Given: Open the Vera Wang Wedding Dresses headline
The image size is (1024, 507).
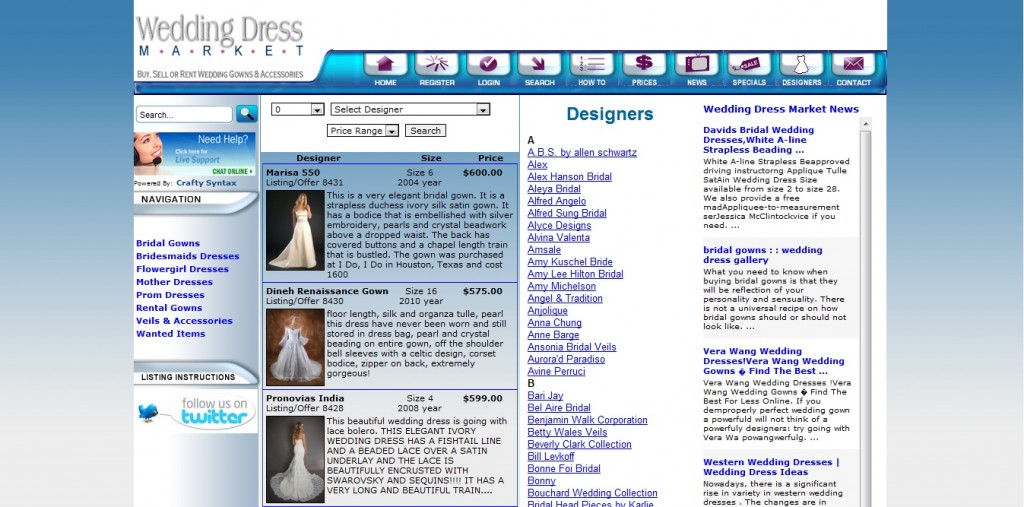Looking at the screenshot, I should (x=774, y=361).
